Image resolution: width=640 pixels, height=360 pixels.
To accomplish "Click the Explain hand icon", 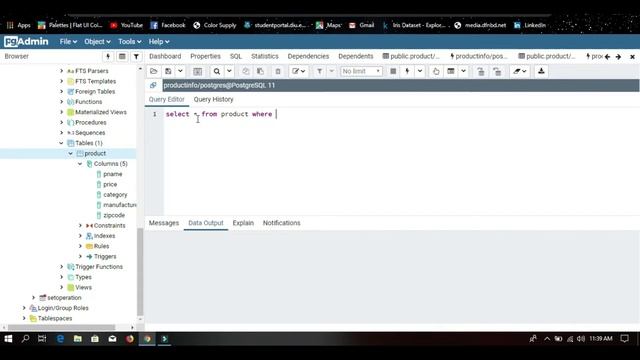I will pyautogui.click(x=436, y=71).
